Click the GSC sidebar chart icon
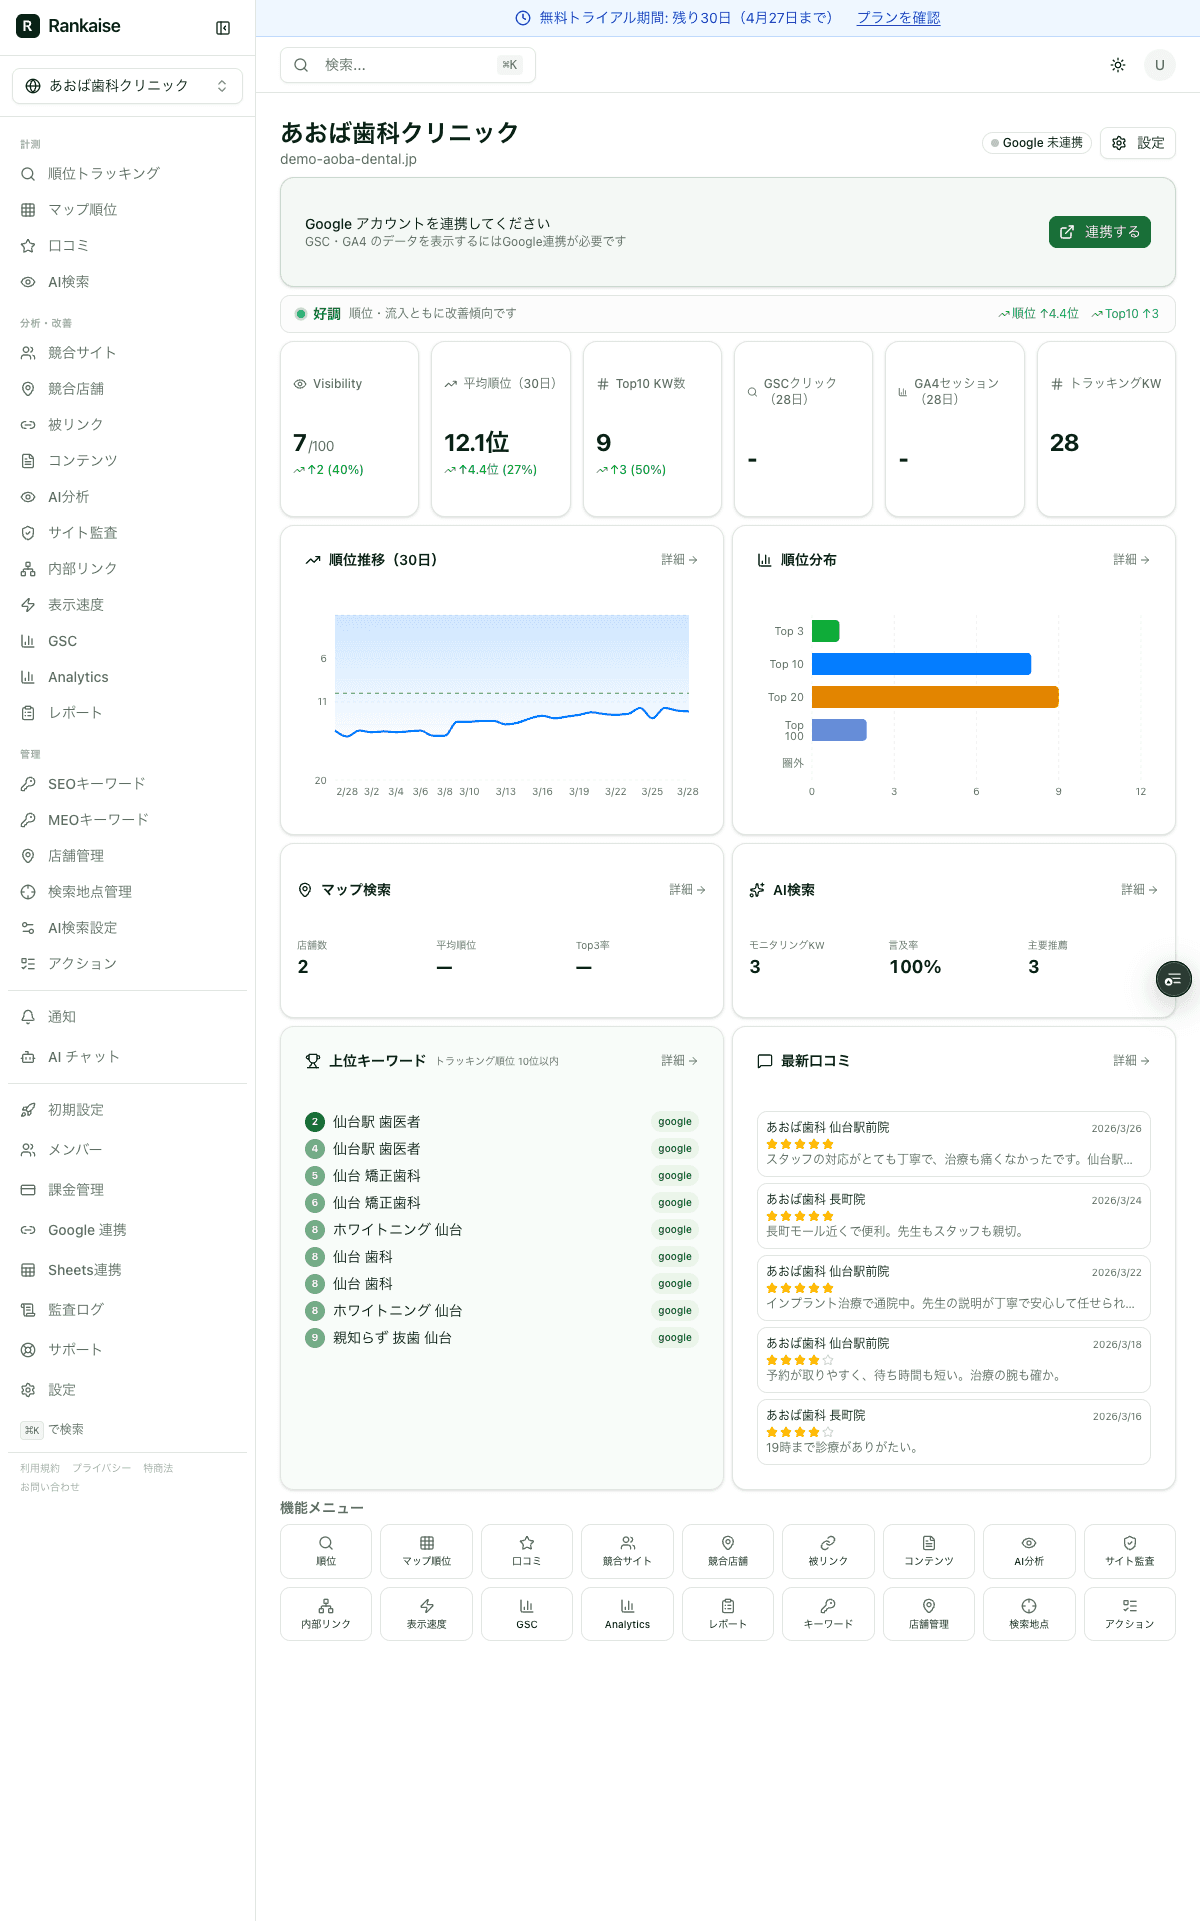The image size is (1200, 1921). pyautogui.click(x=28, y=641)
